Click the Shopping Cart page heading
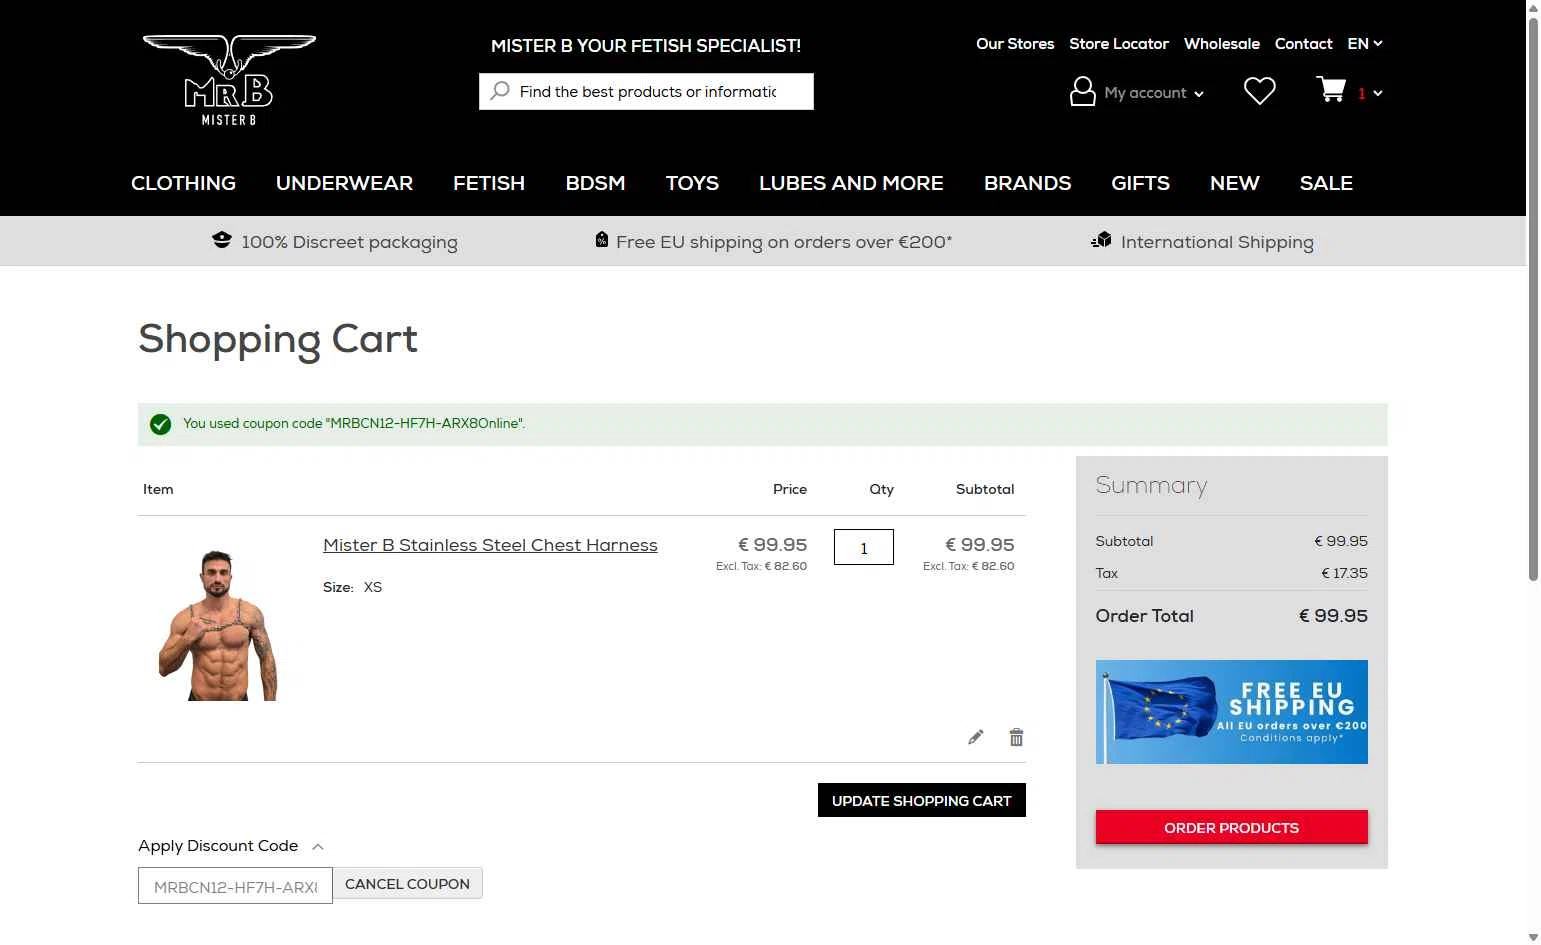 [278, 340]
